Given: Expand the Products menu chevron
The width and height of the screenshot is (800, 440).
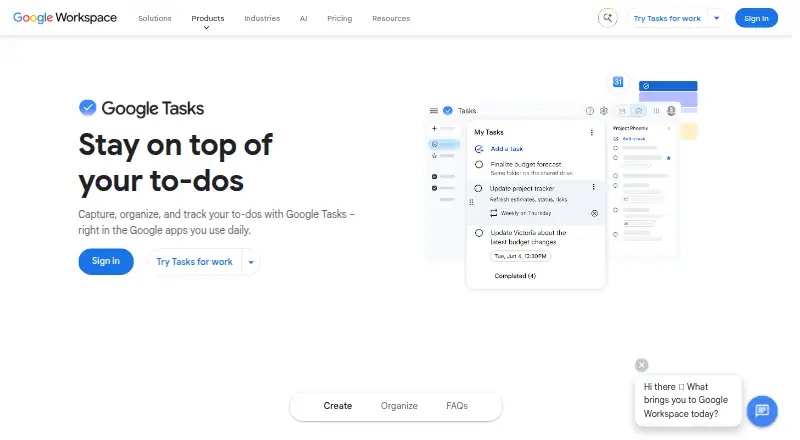Looking at the screenshot, I should tap(206, 28).
